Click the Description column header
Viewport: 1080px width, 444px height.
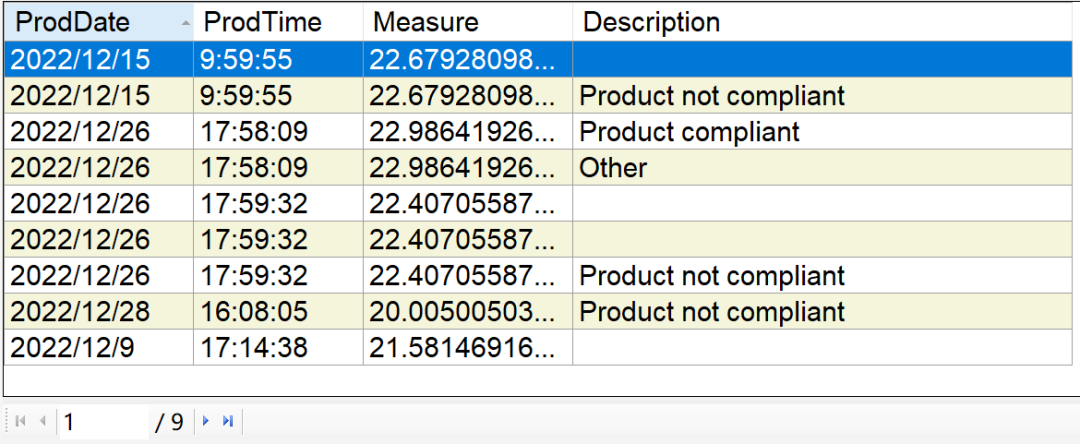click(651, 22)
